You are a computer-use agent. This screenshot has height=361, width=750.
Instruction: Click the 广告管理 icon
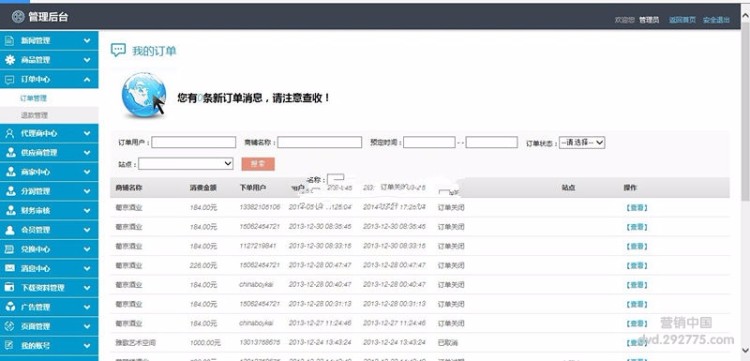(10, 307)
